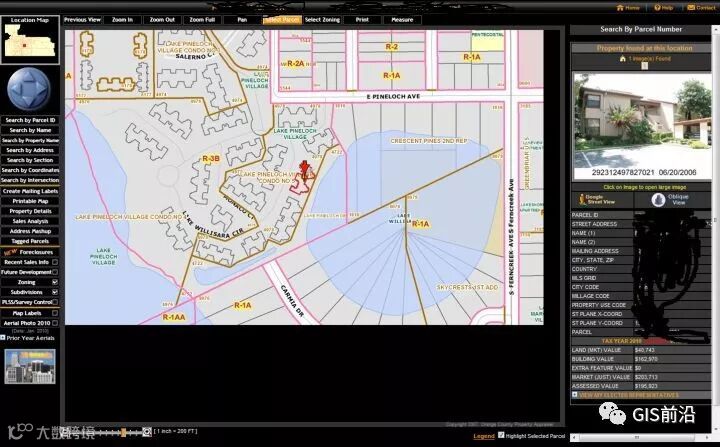720x447 pixels.
Task: Expand View My Elected Representatives
Action: pyautogui.click(x=574, y=395)
